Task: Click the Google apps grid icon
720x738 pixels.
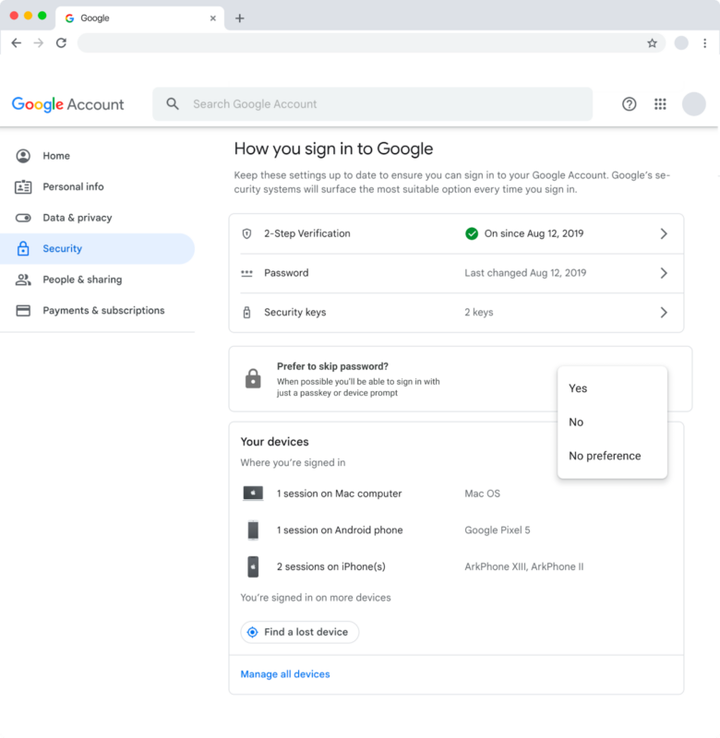Action: [x=660, y=104]
